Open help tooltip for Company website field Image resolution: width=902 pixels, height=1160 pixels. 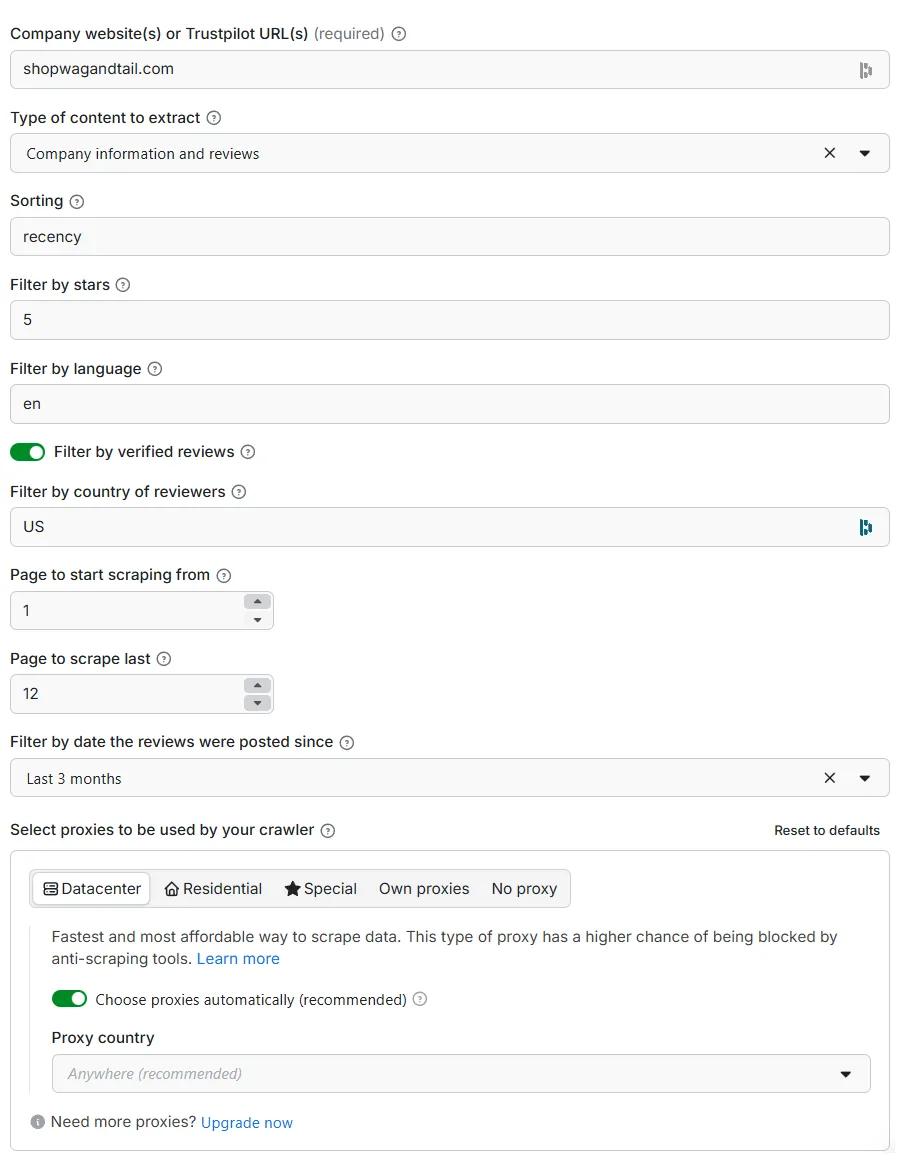pos(398,33)
